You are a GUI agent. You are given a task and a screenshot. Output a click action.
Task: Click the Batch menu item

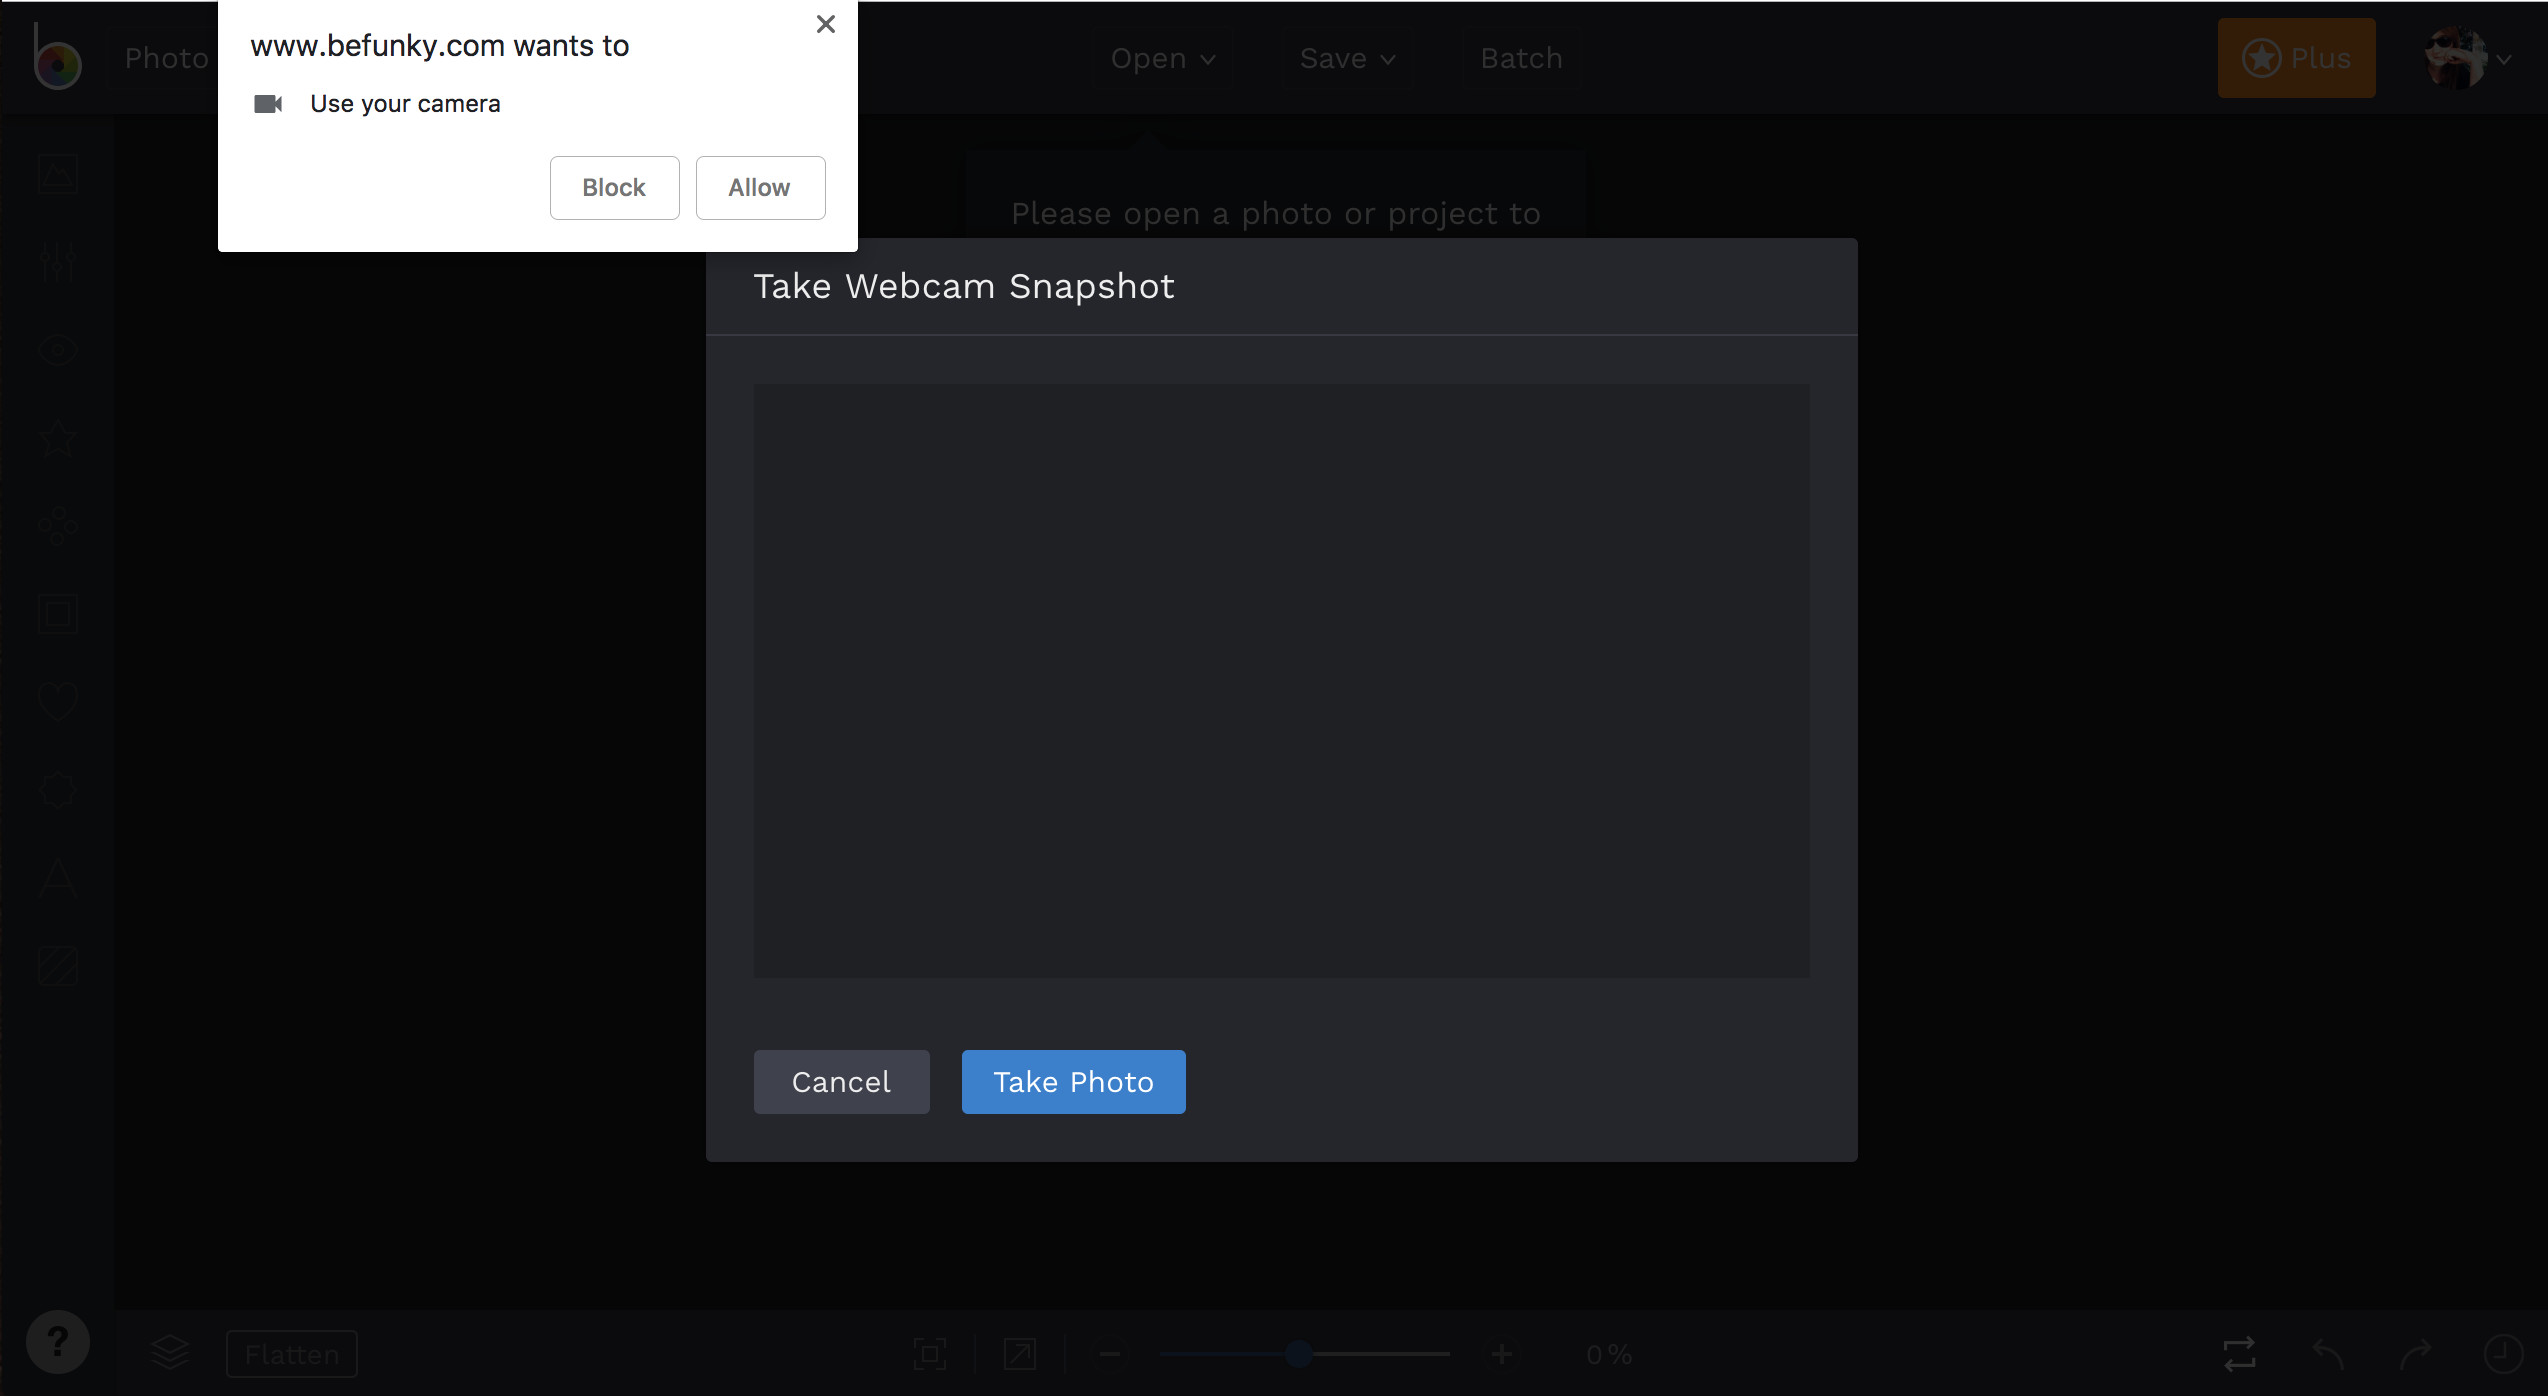click(1521, 58)
